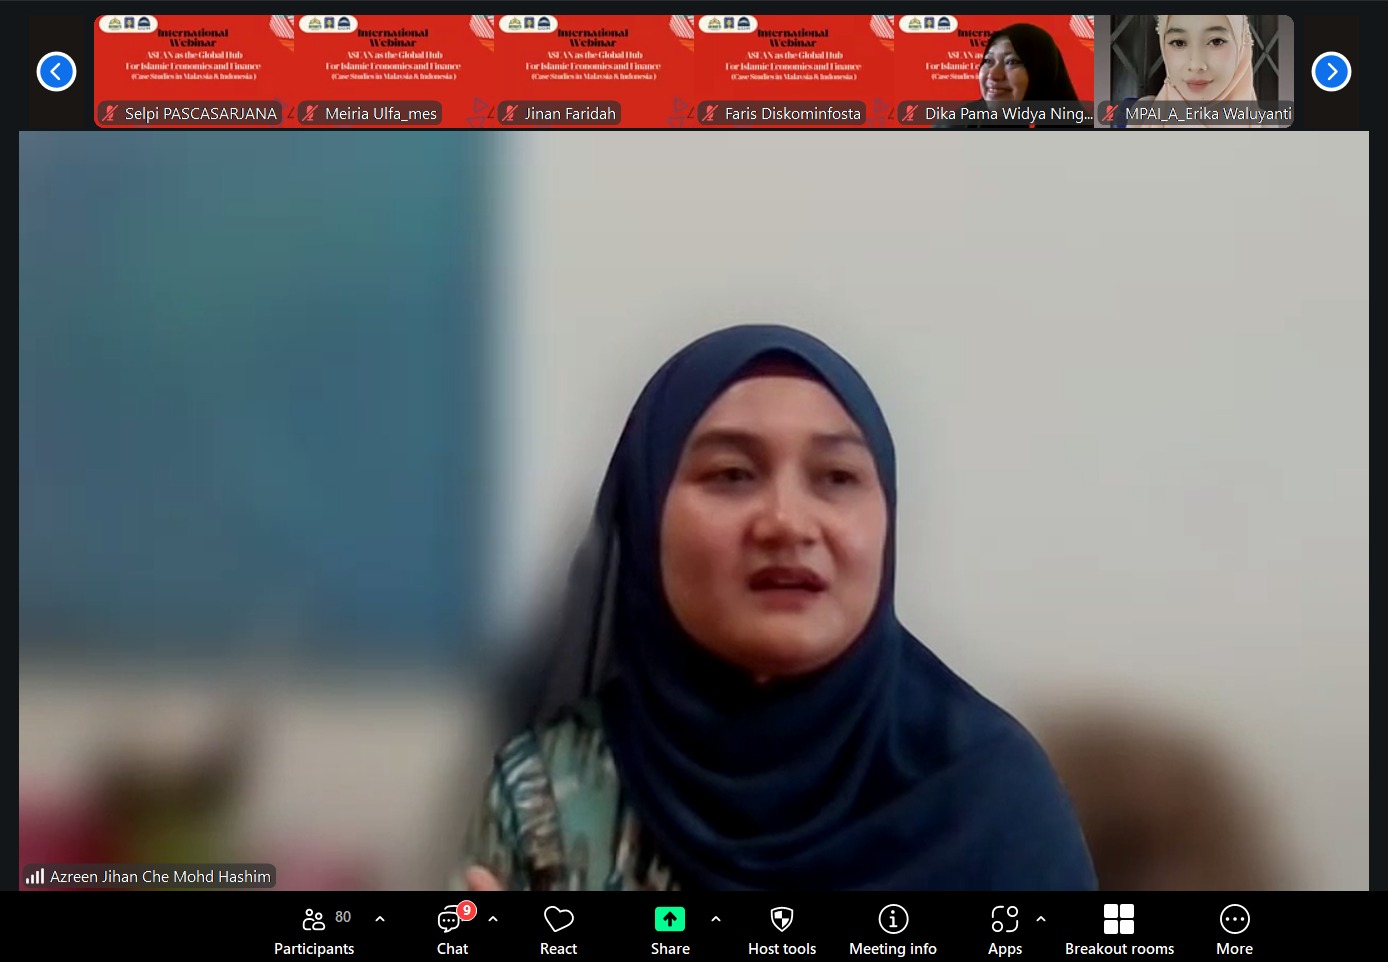Screen dimensions: 1388x962
Task: Expand the Participants options chevron
Action: tap(380, 918)
